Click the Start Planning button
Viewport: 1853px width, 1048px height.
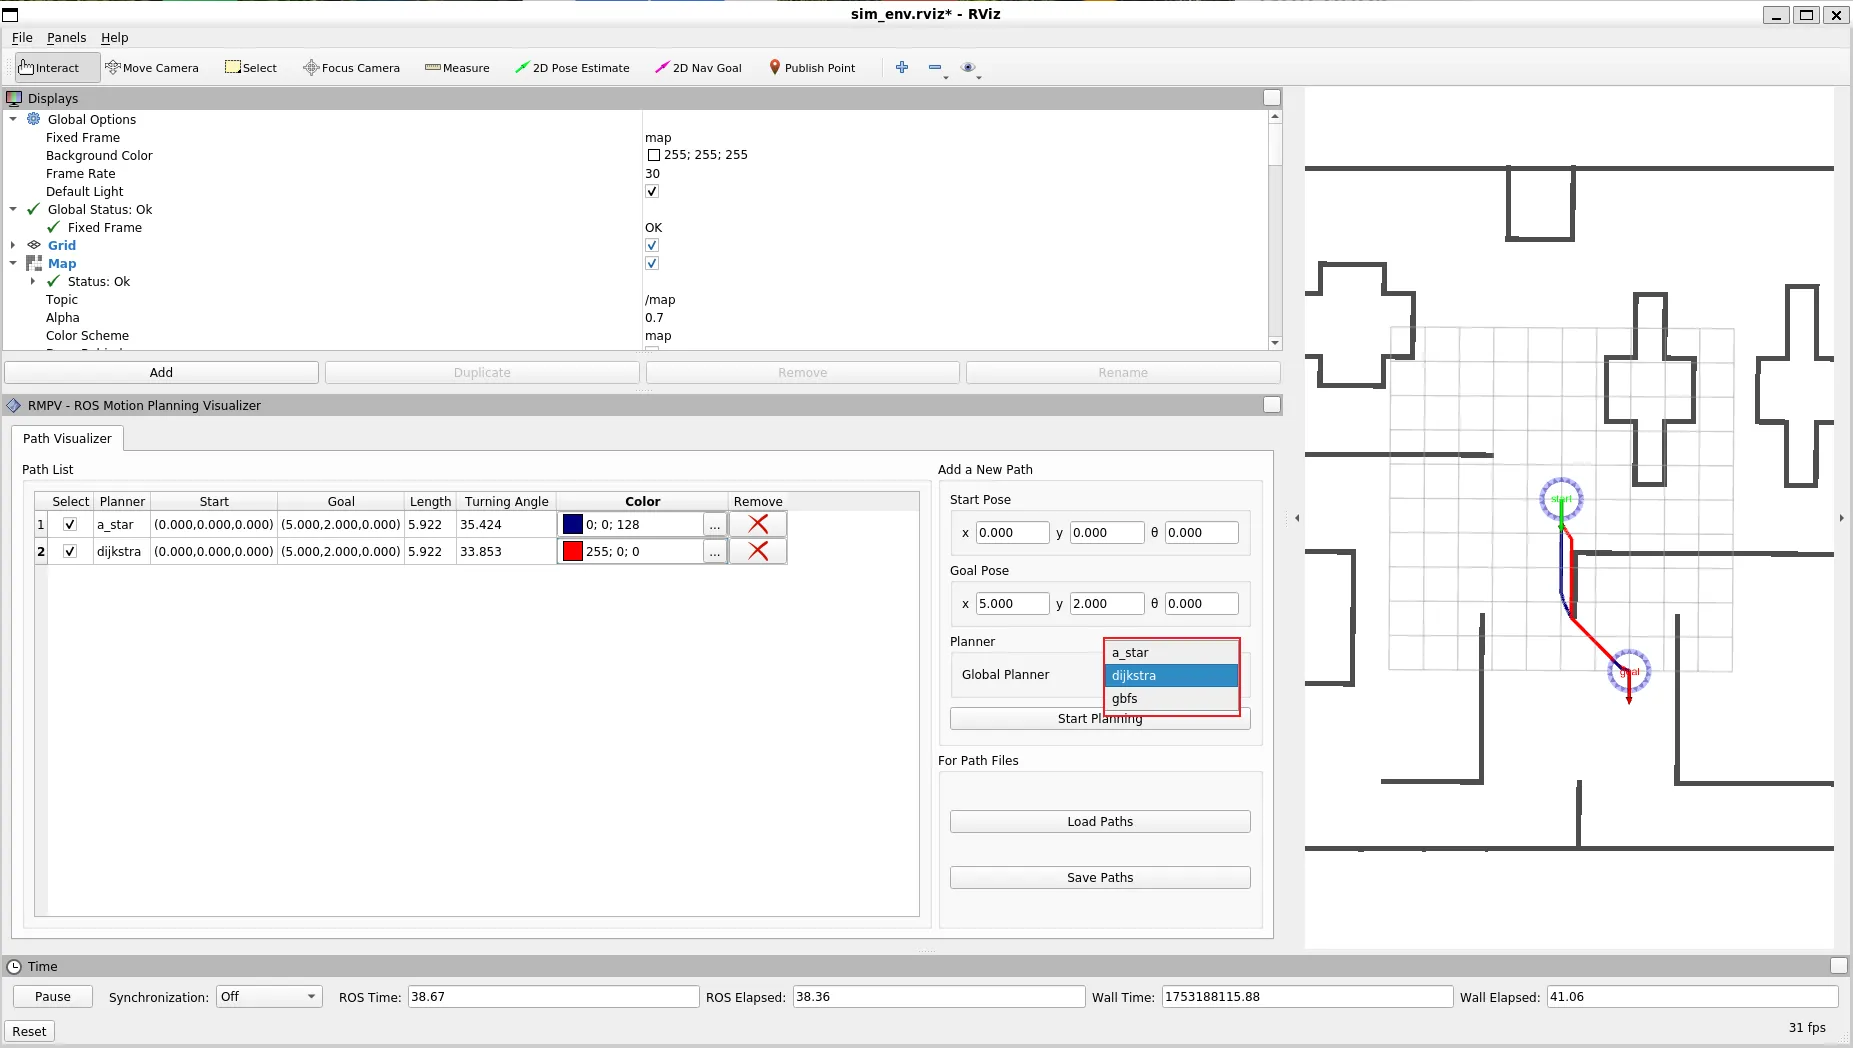[1100, 718]
